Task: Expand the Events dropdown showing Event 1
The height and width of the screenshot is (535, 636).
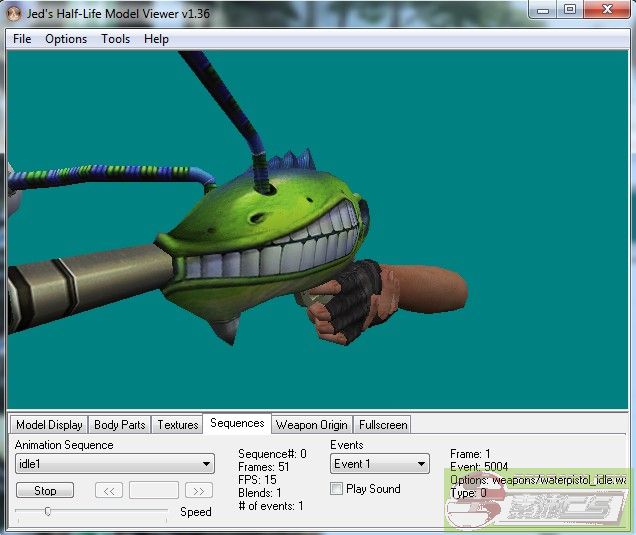Action: (380, 464)
